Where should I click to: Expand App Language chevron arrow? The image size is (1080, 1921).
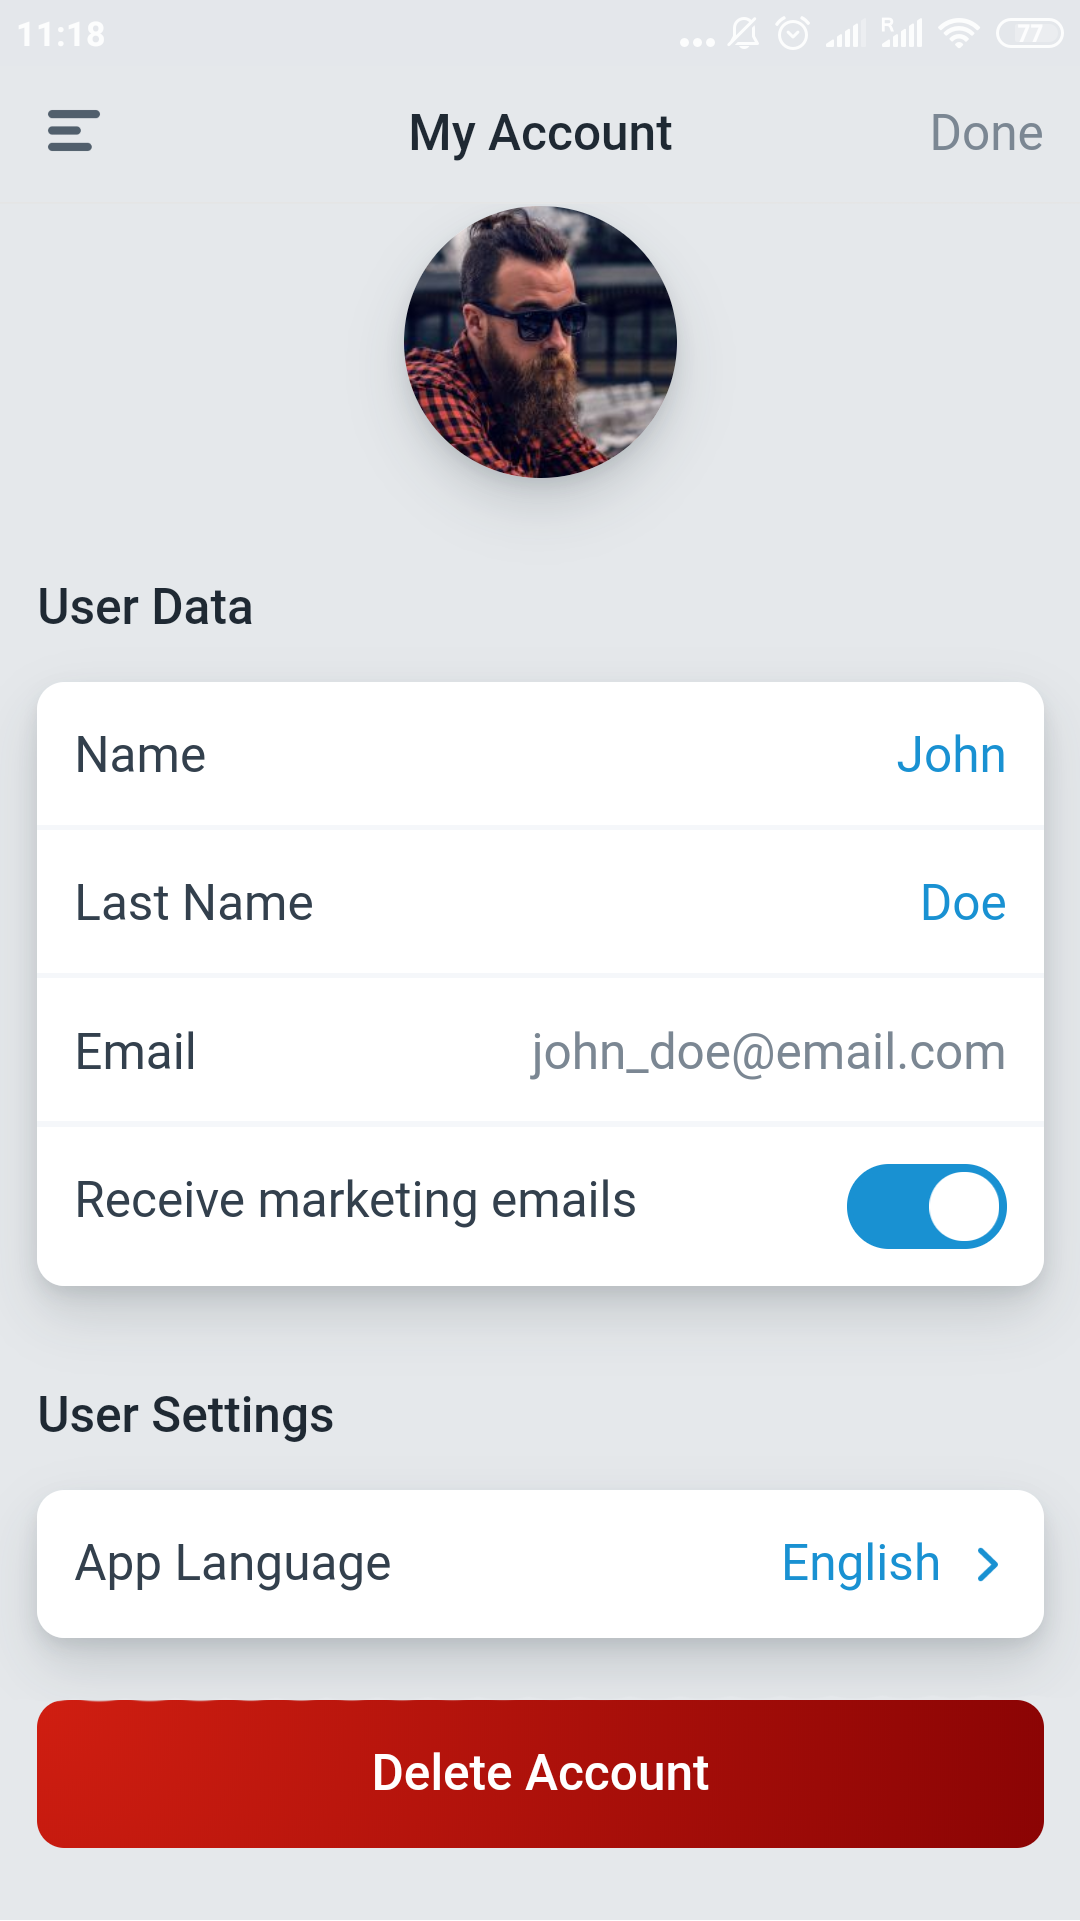(x=988, y=1564)
